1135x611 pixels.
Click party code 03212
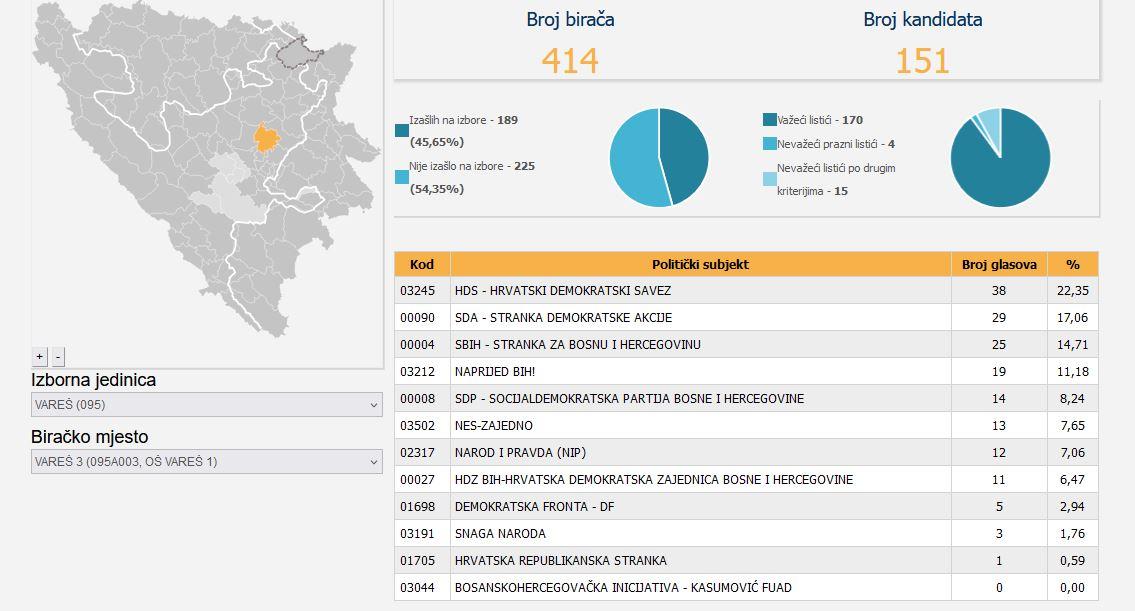[x=418, y=371]
